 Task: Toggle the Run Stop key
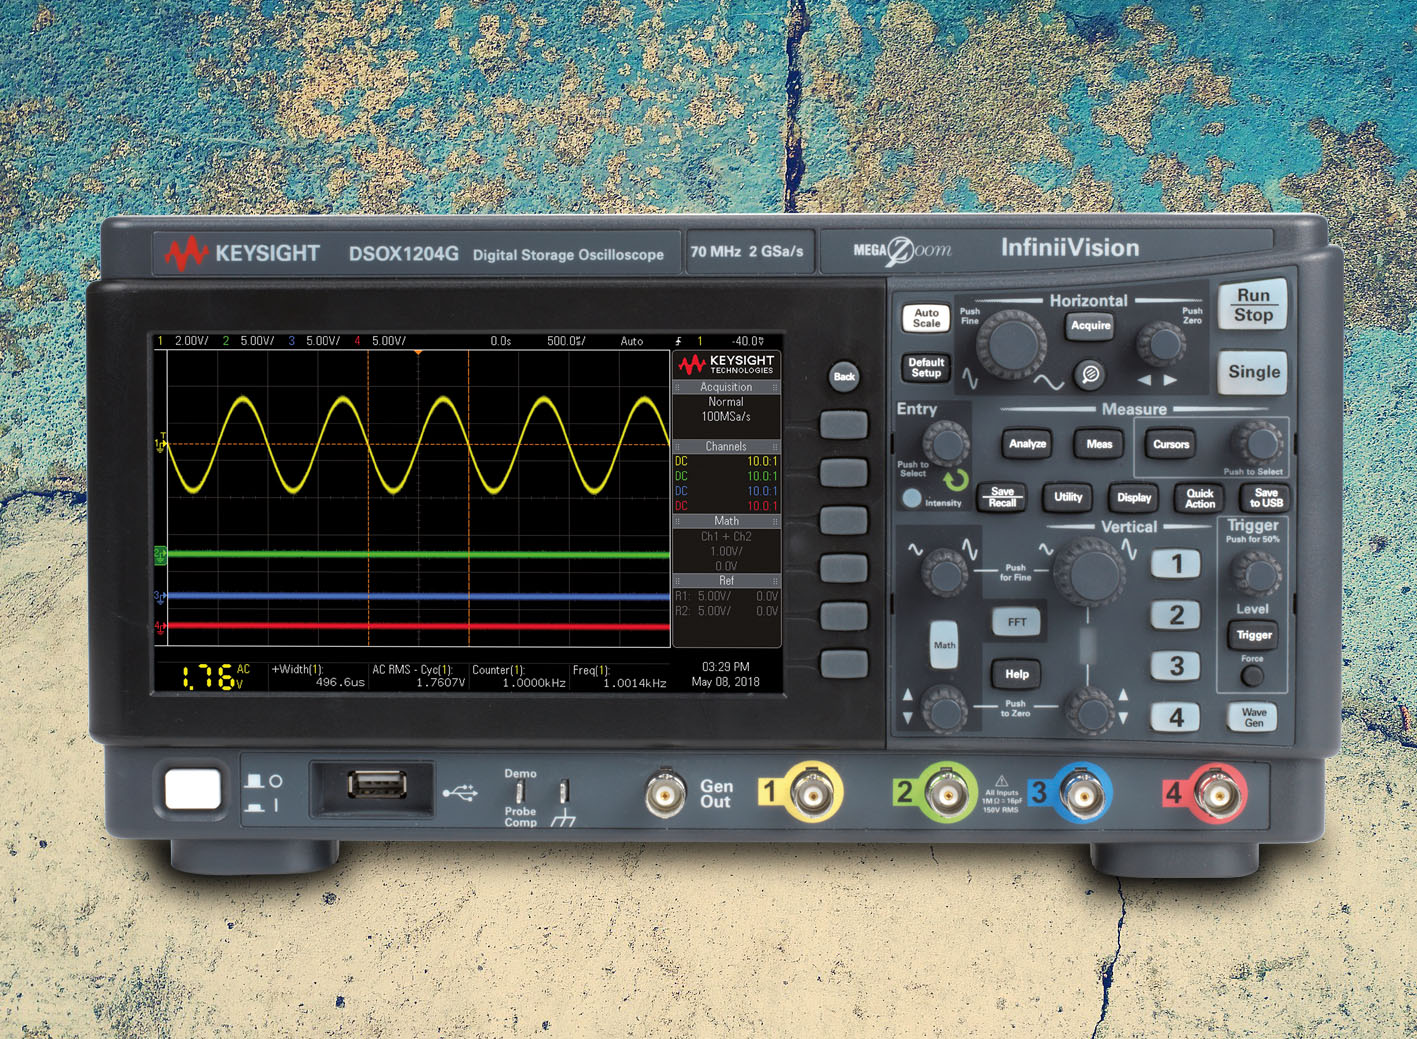tap(1253, 305)
